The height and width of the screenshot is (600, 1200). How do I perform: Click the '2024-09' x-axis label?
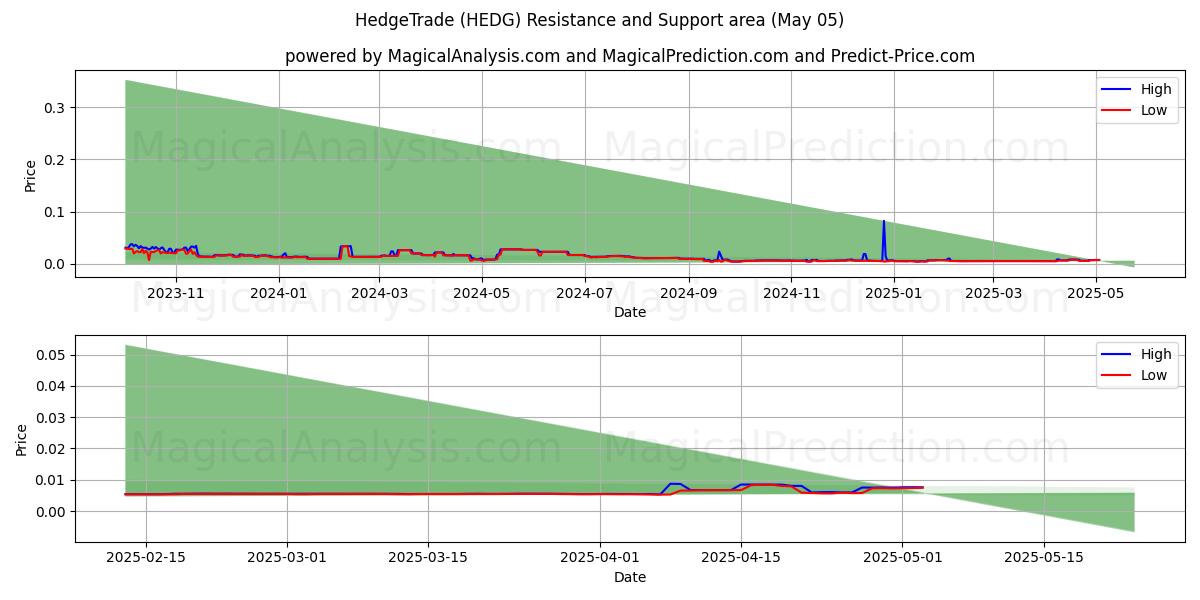pyautogui.click(x=688, y=293)
